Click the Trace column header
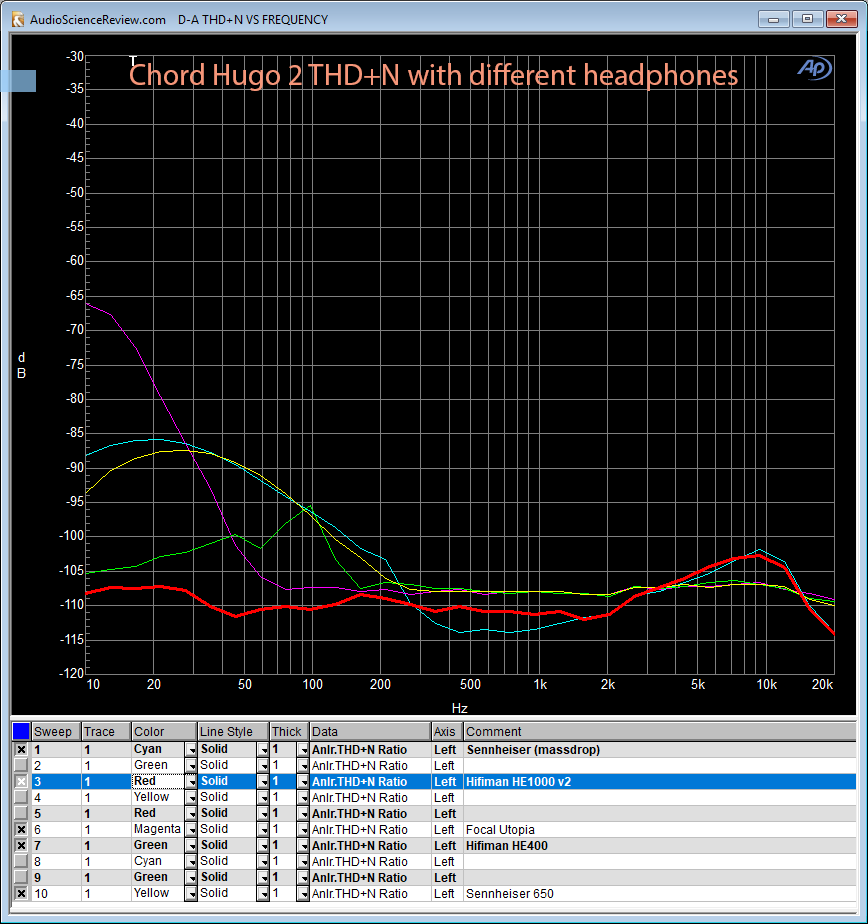Viewport: 868px width, 924px height. [106, 731]
